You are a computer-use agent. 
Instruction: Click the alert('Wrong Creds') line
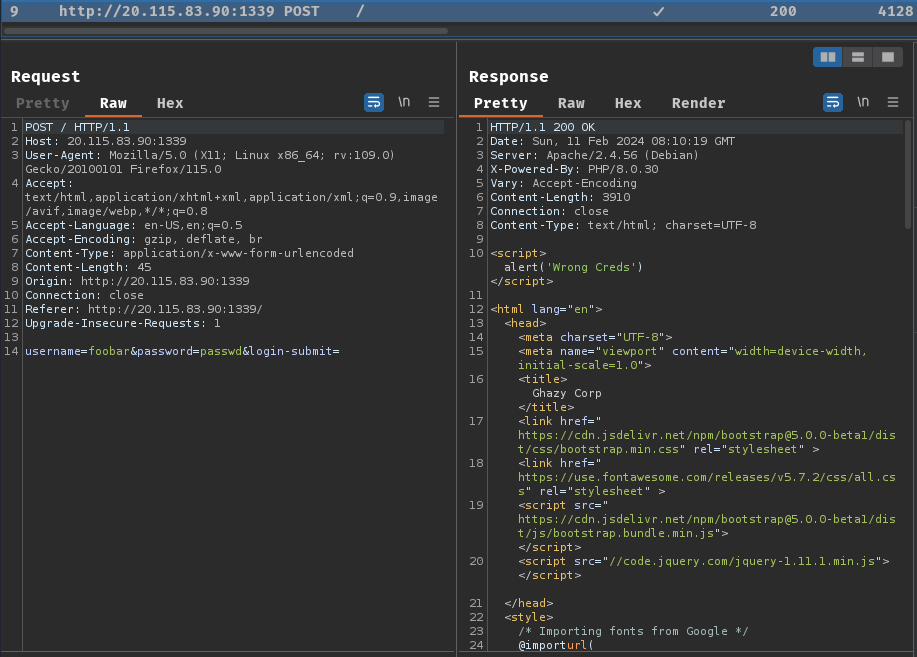coord(573,267)
